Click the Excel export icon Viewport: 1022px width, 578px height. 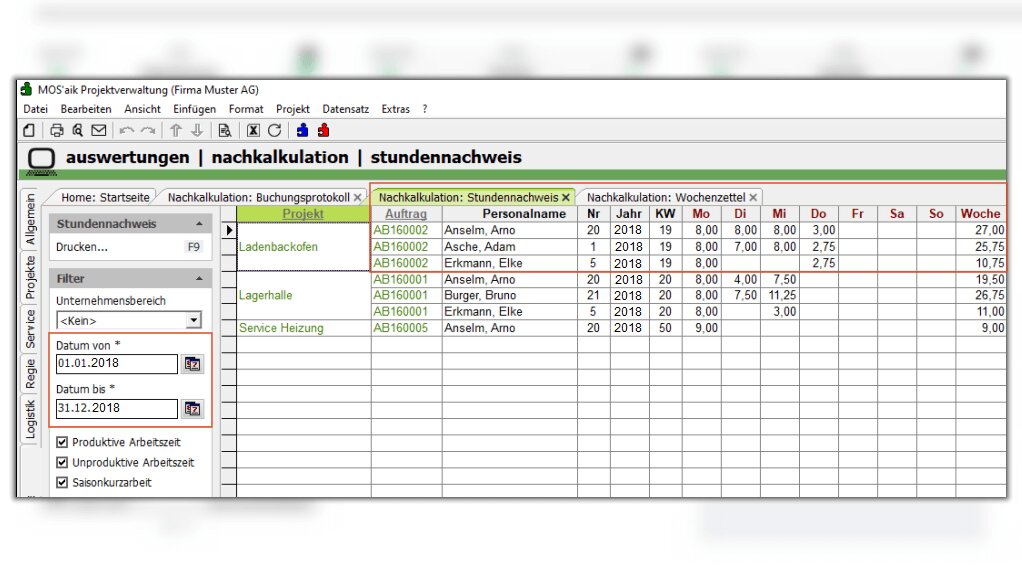click(x=253, y=130)
